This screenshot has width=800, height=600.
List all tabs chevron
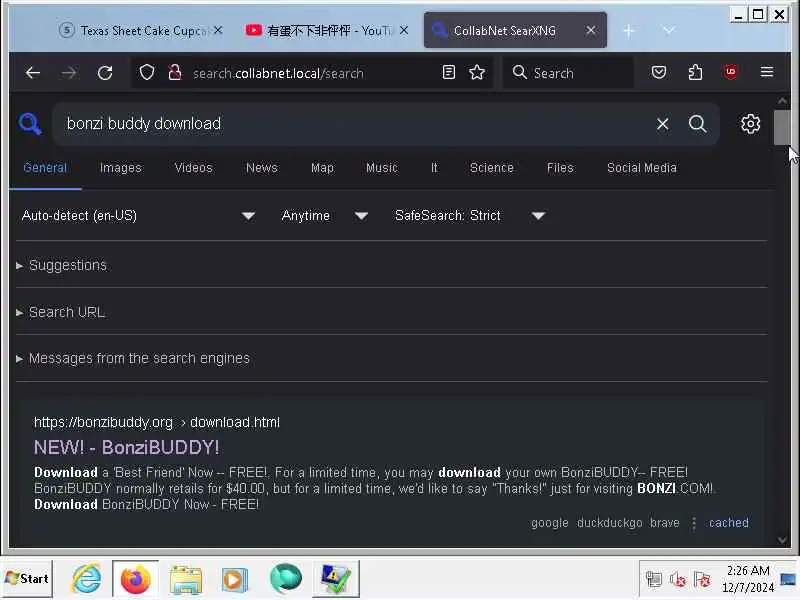(x=669, y=31)
